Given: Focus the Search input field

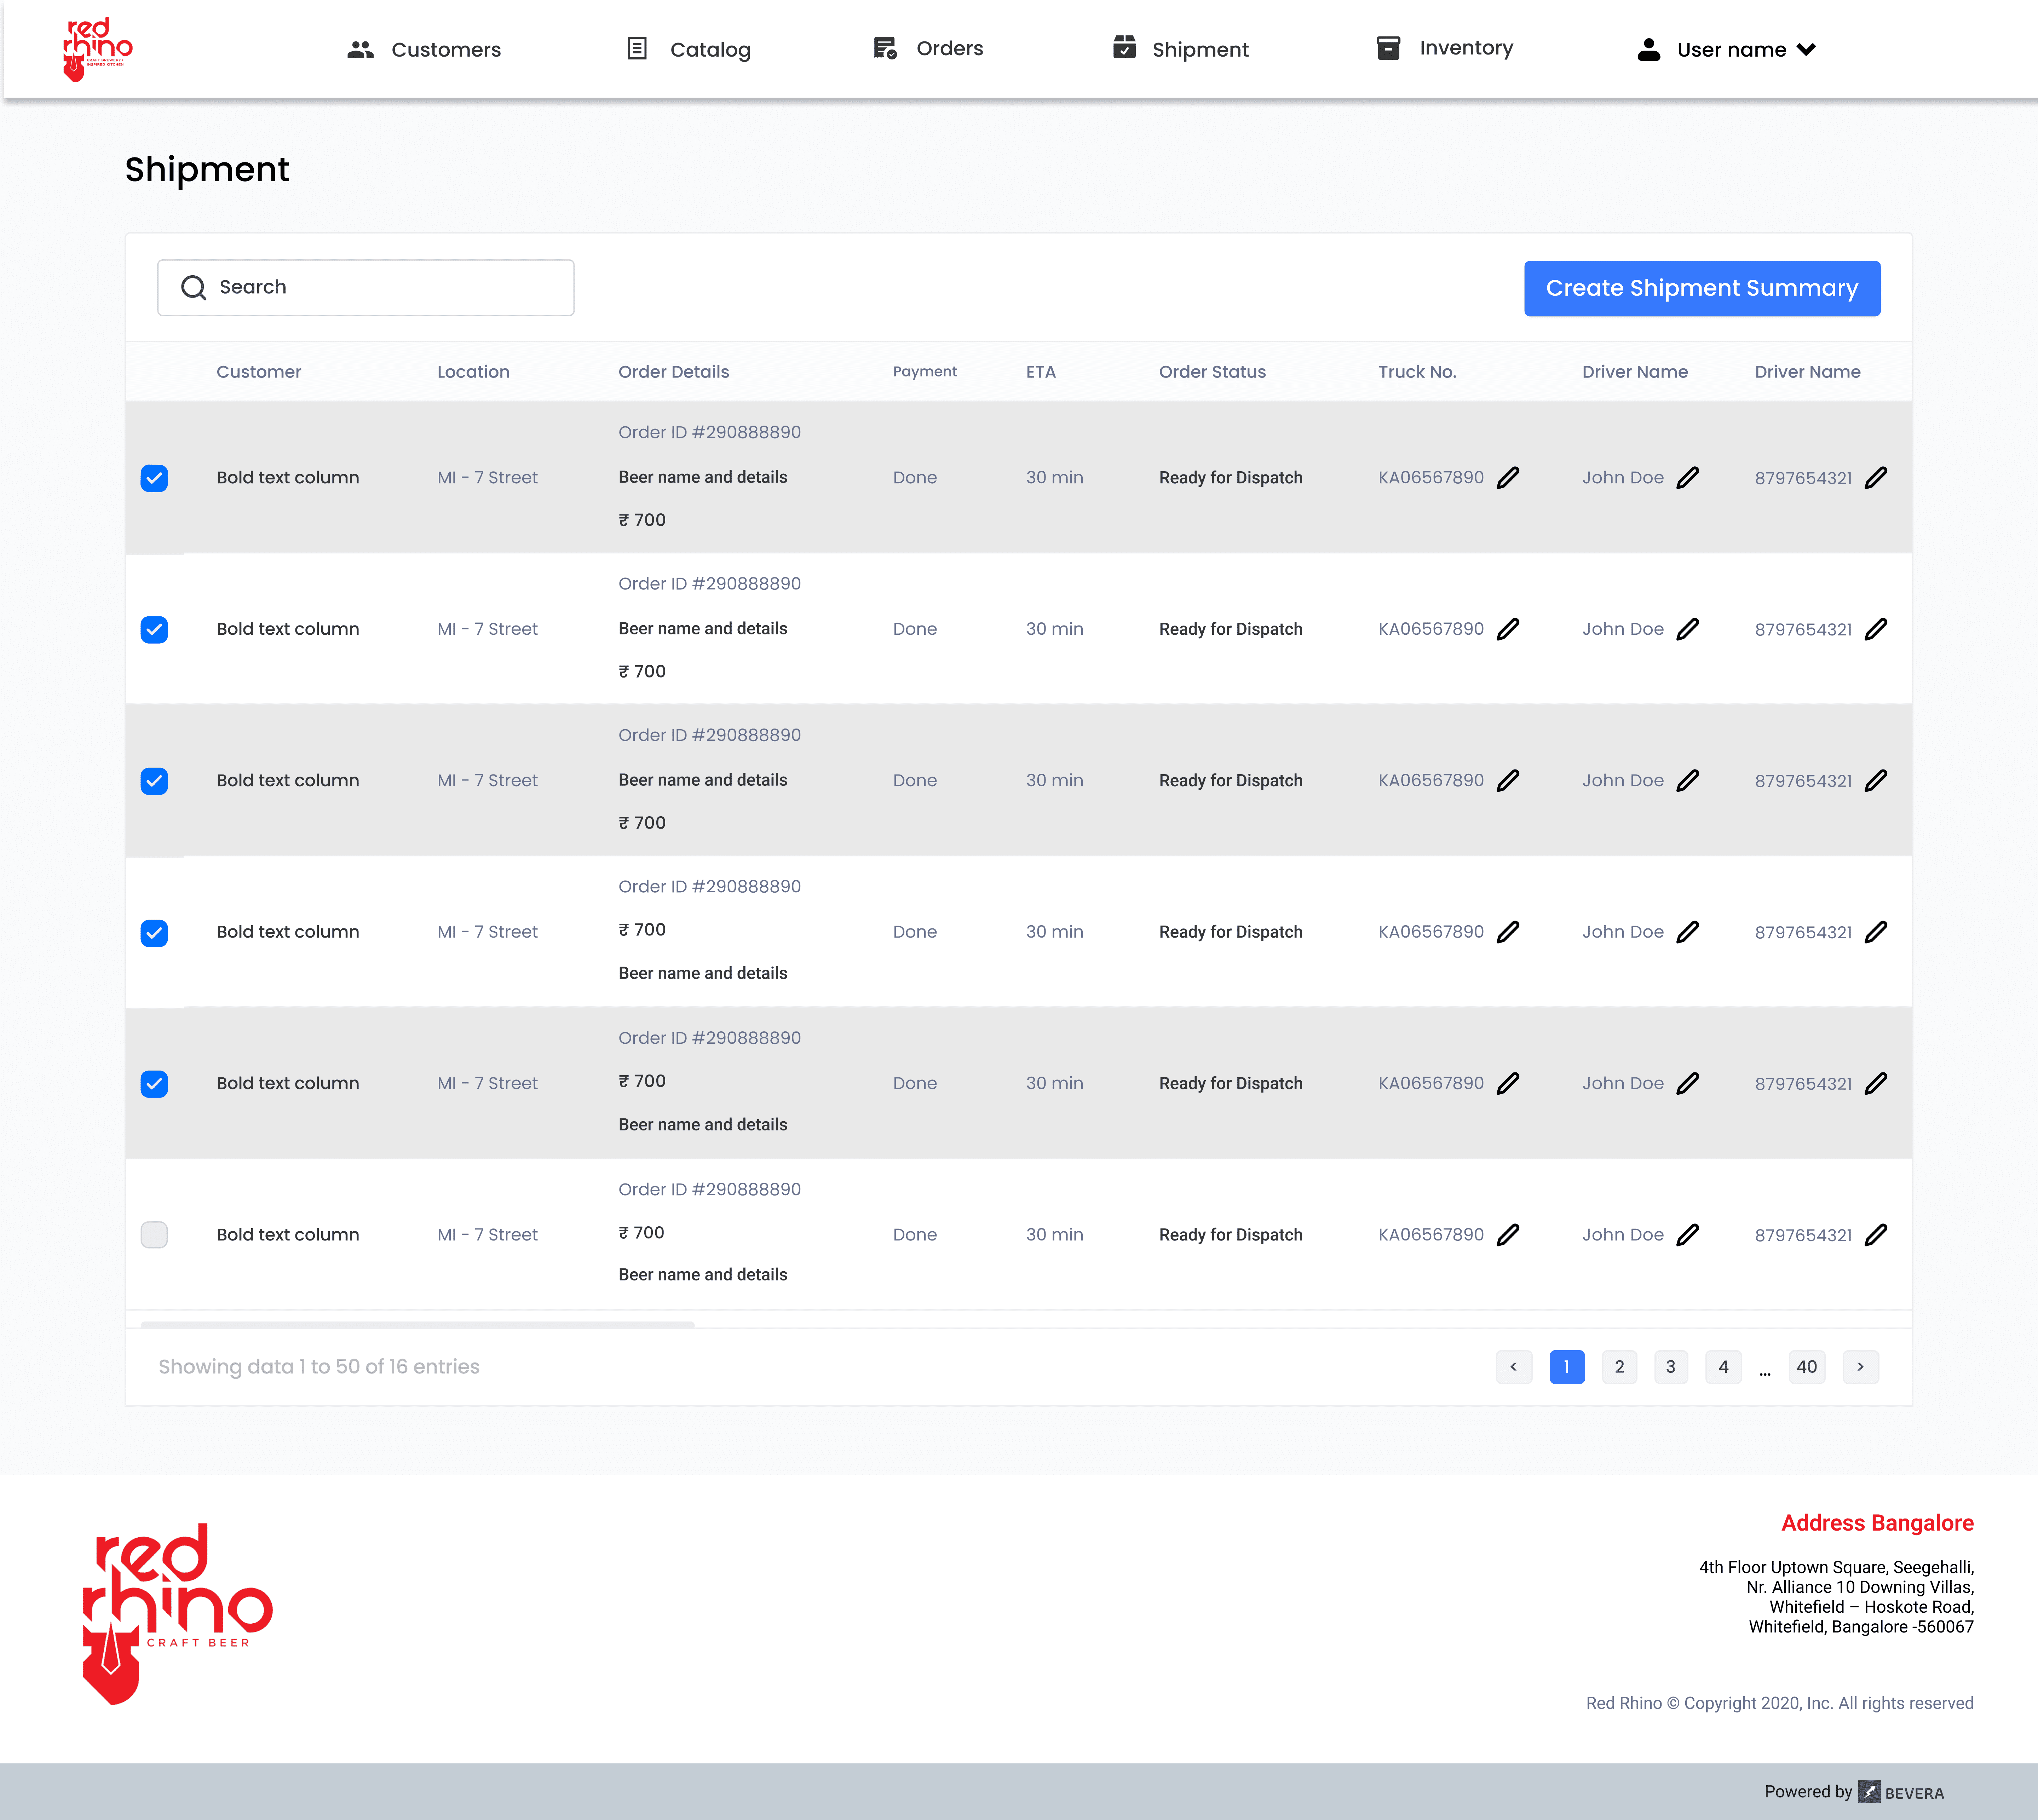Looking at the screenshot, I should coord(366,288).
